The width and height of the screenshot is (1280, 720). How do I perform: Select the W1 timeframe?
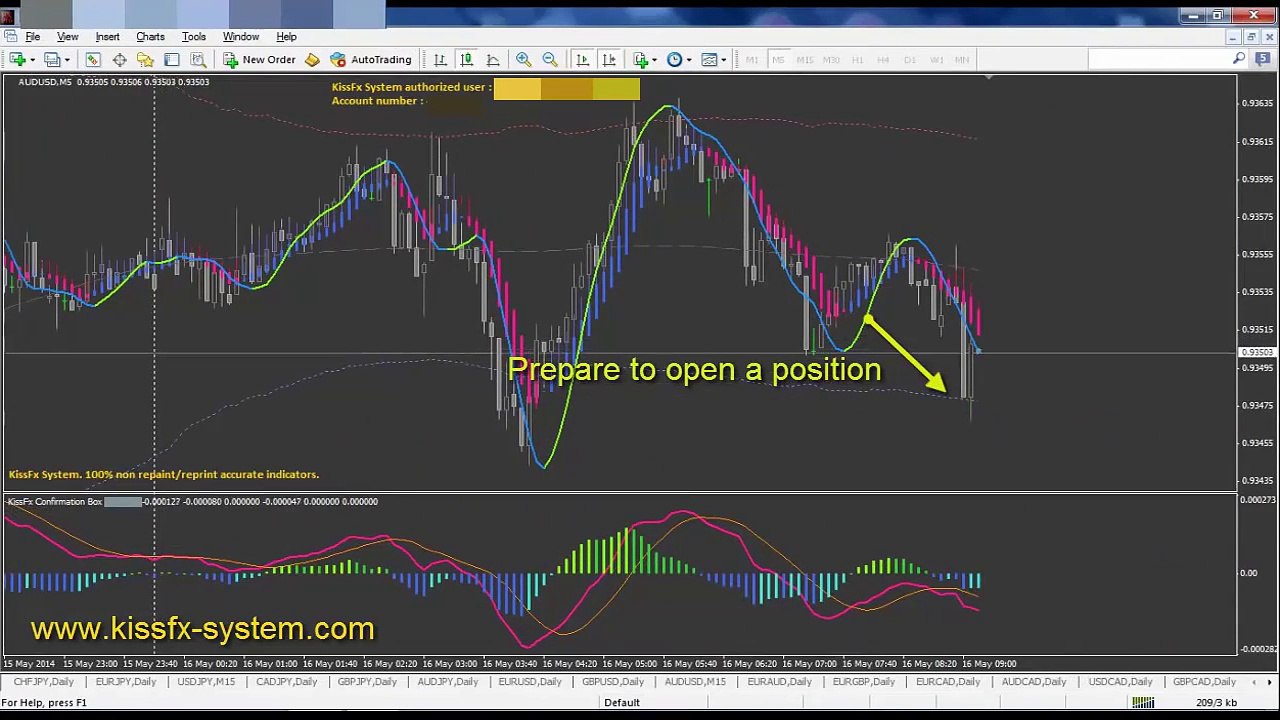coord(936,60)
